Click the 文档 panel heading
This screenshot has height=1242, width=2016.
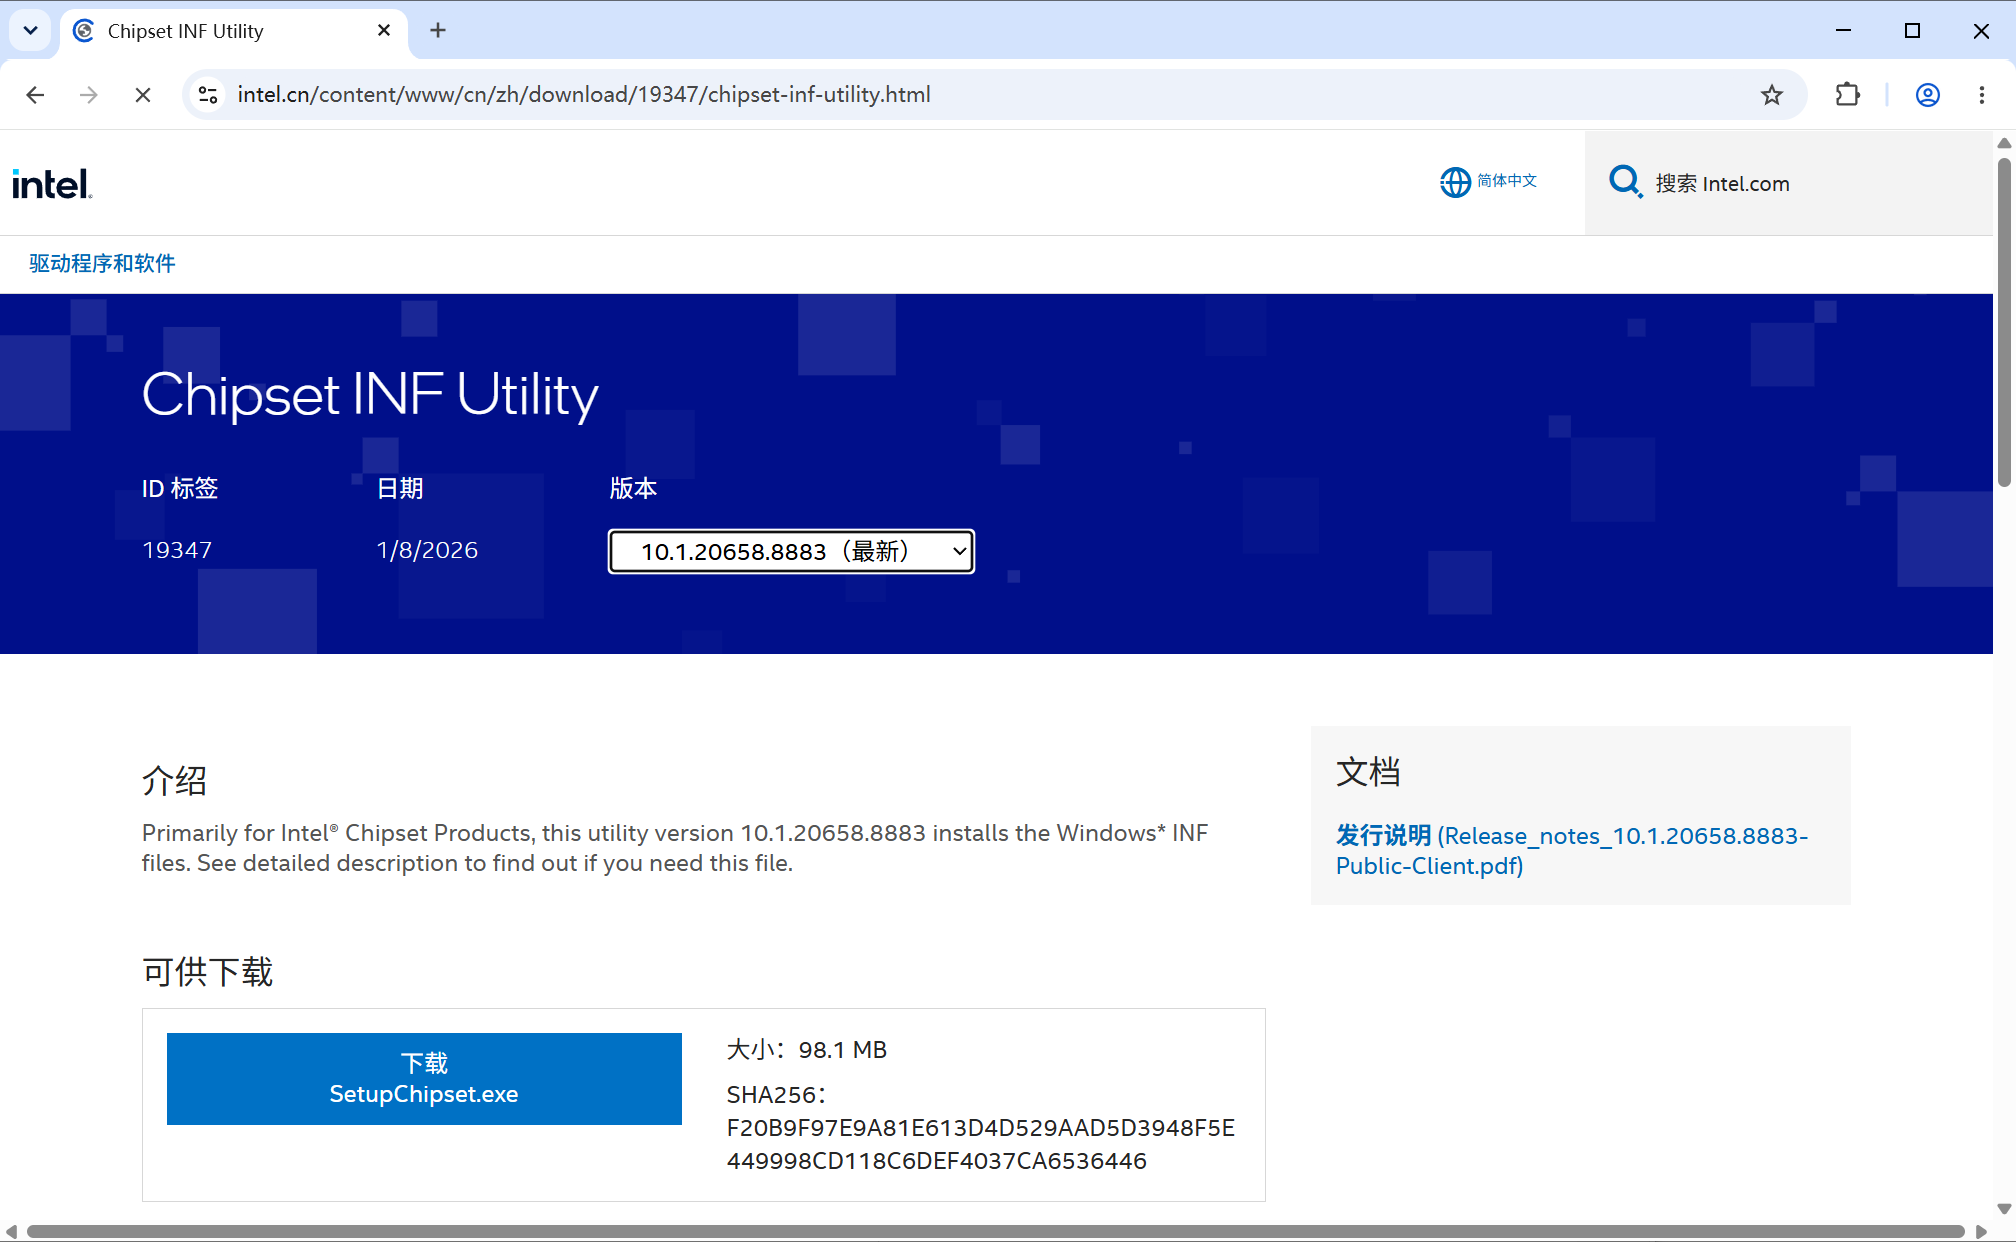[1368, 771]
